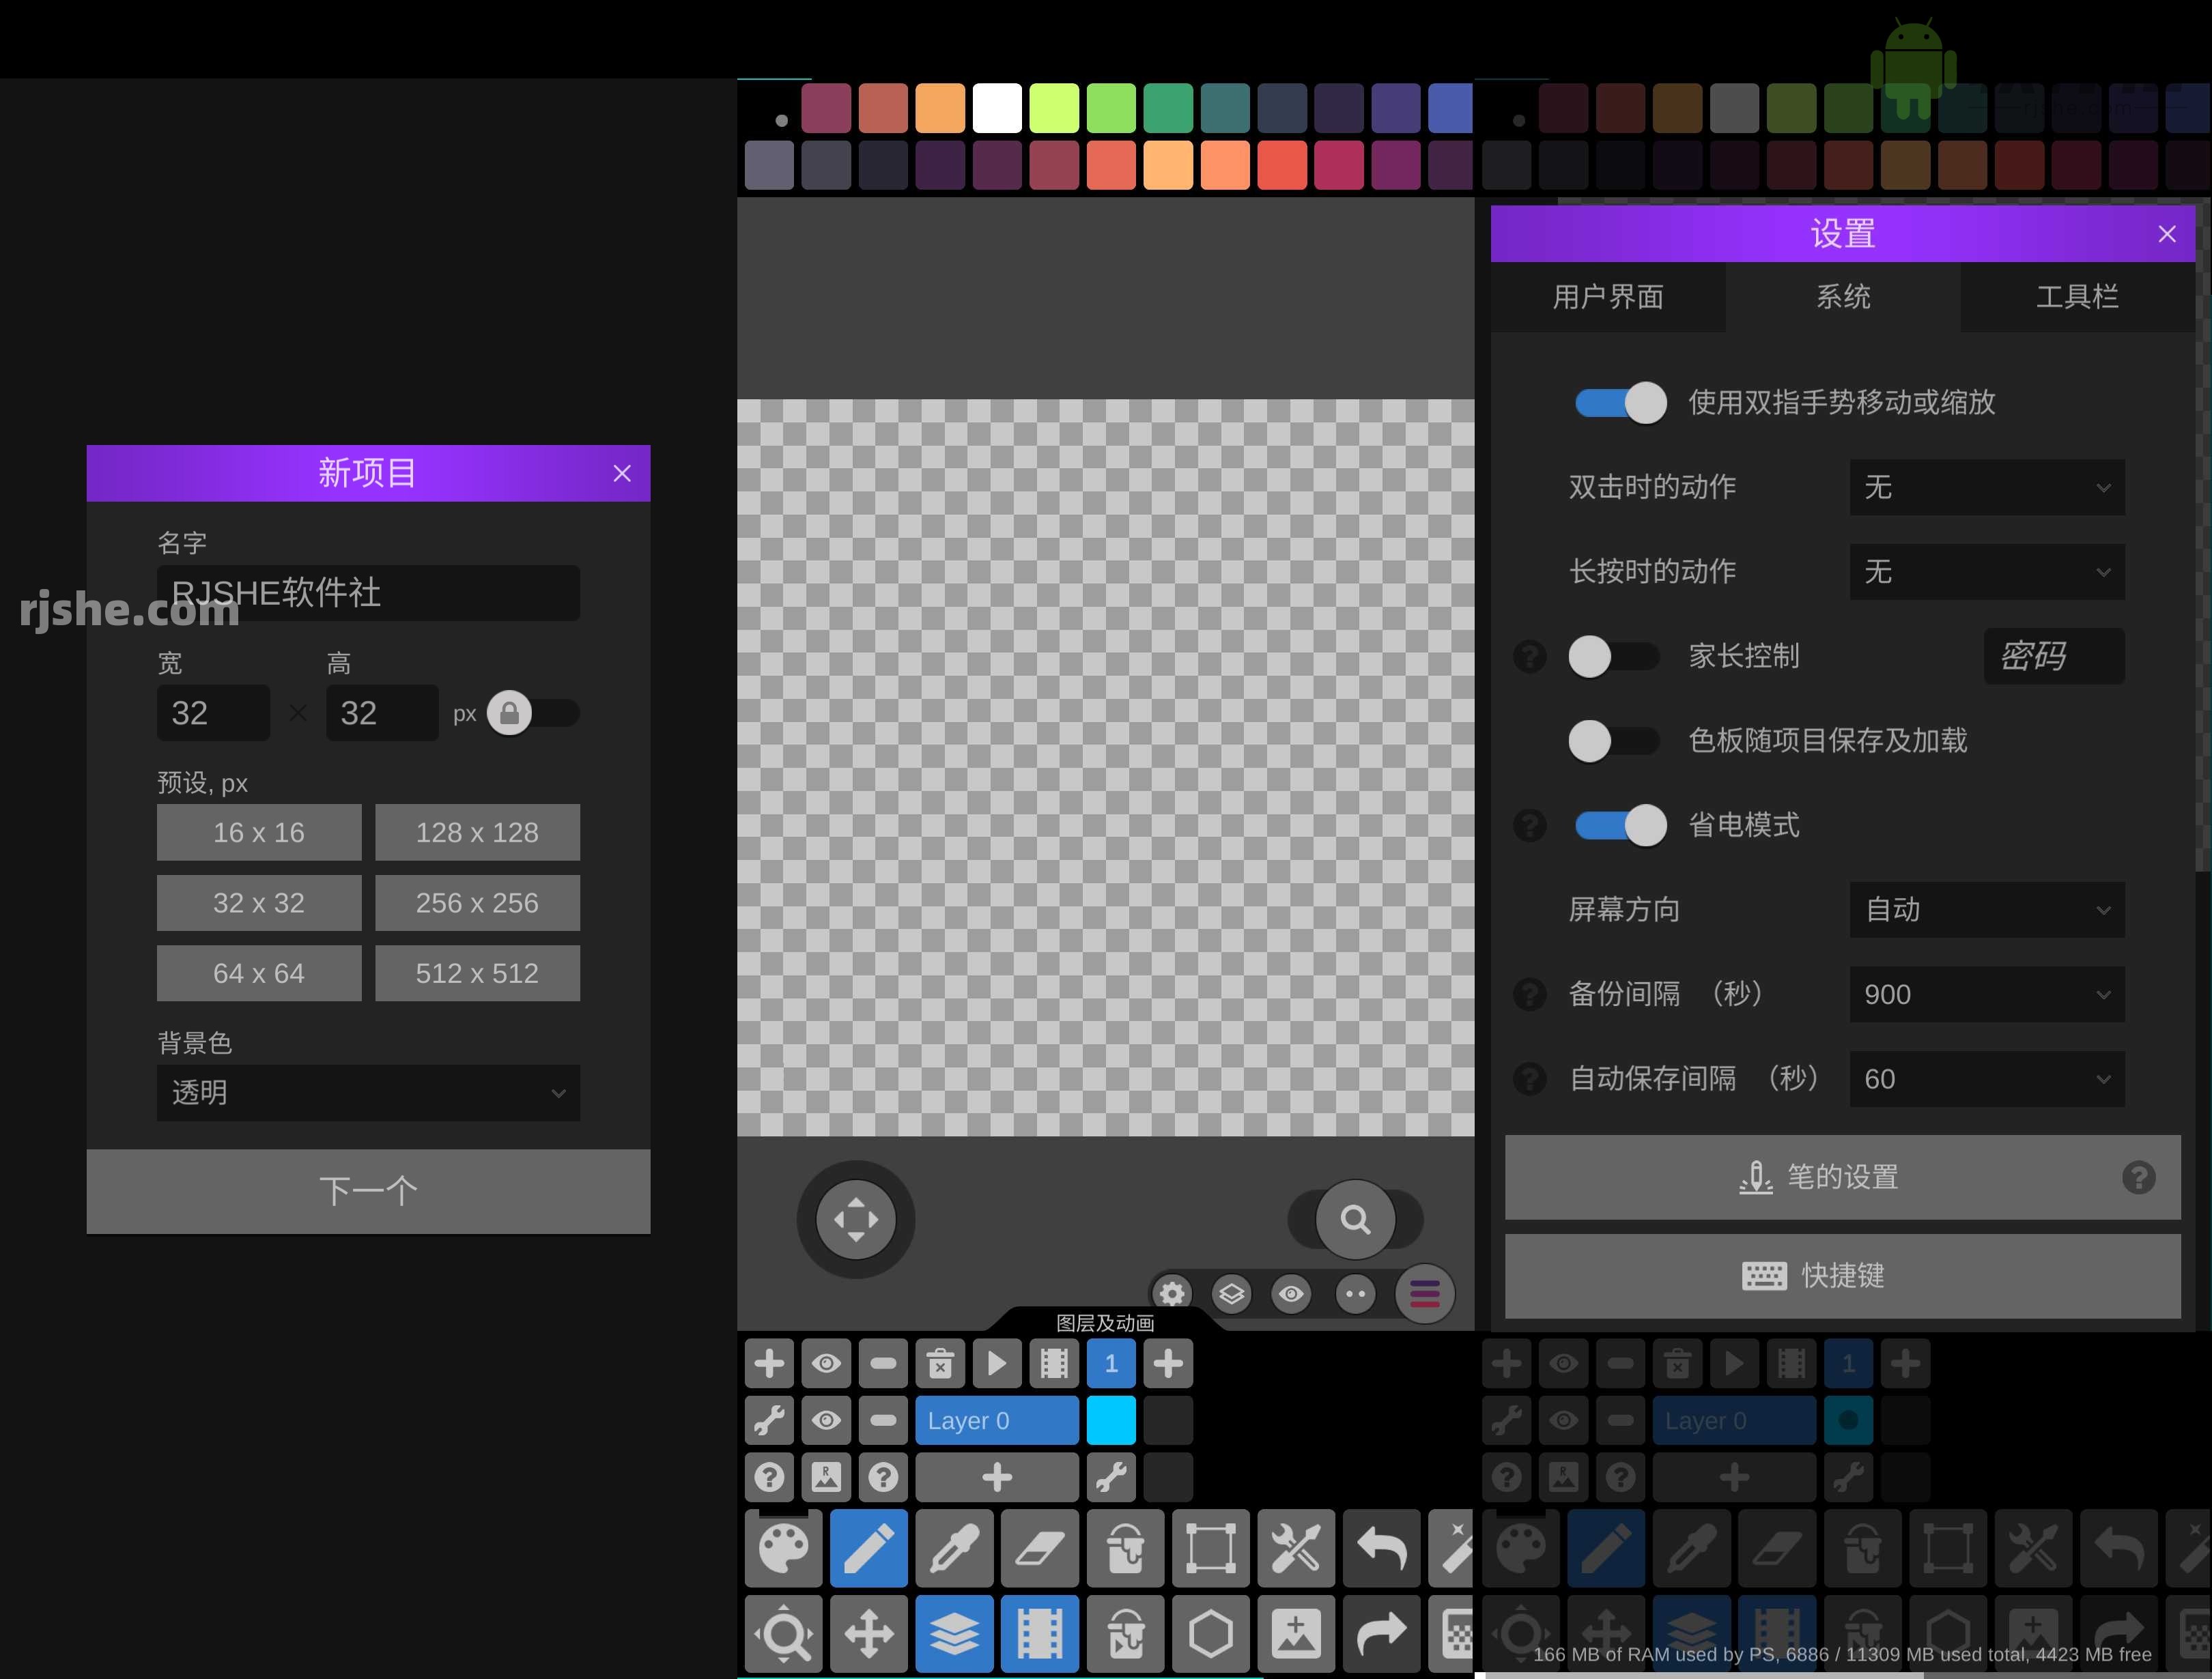Click the help icon beside 省电模式
The height and width of the screenshot is (1679, 2212).
pyautogui.click(x=1529, y=825)
